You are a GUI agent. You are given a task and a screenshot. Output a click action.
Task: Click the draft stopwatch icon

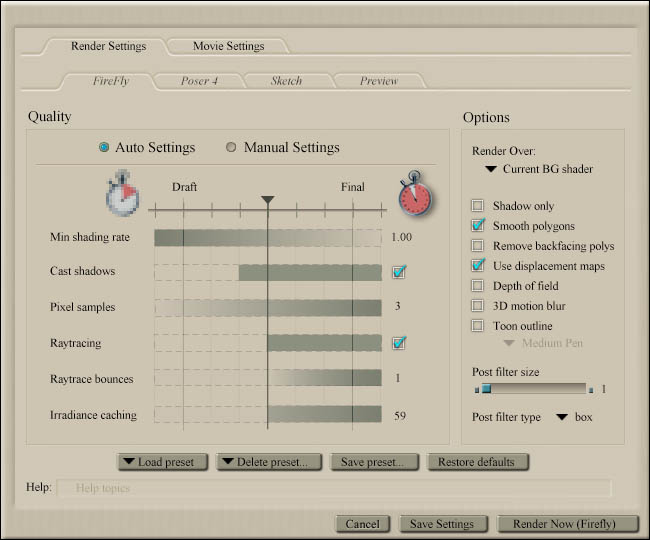click(x=122, y=193)
